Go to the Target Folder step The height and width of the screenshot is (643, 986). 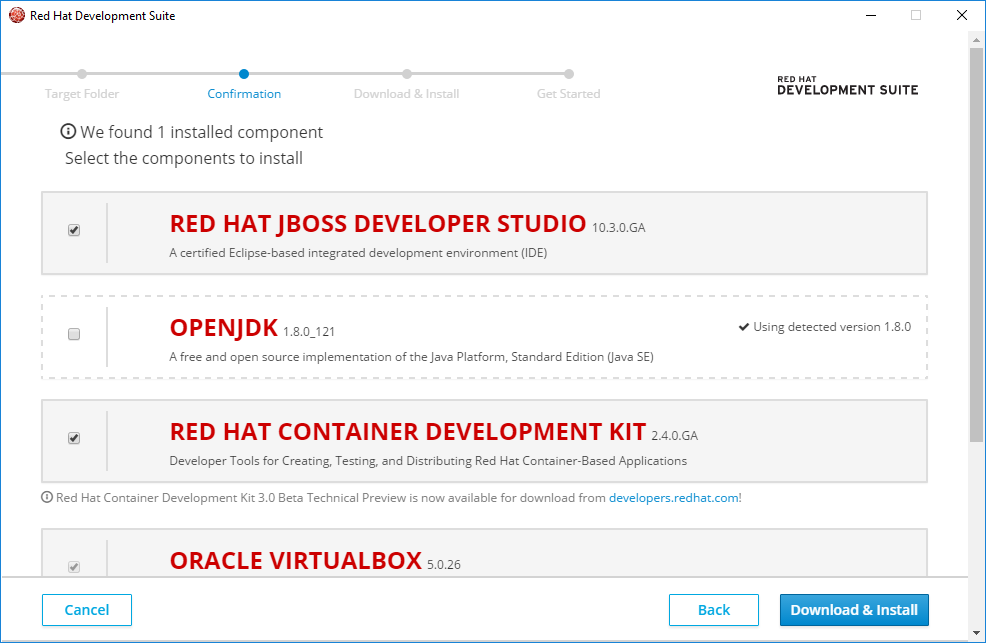(x=82, y=94)
